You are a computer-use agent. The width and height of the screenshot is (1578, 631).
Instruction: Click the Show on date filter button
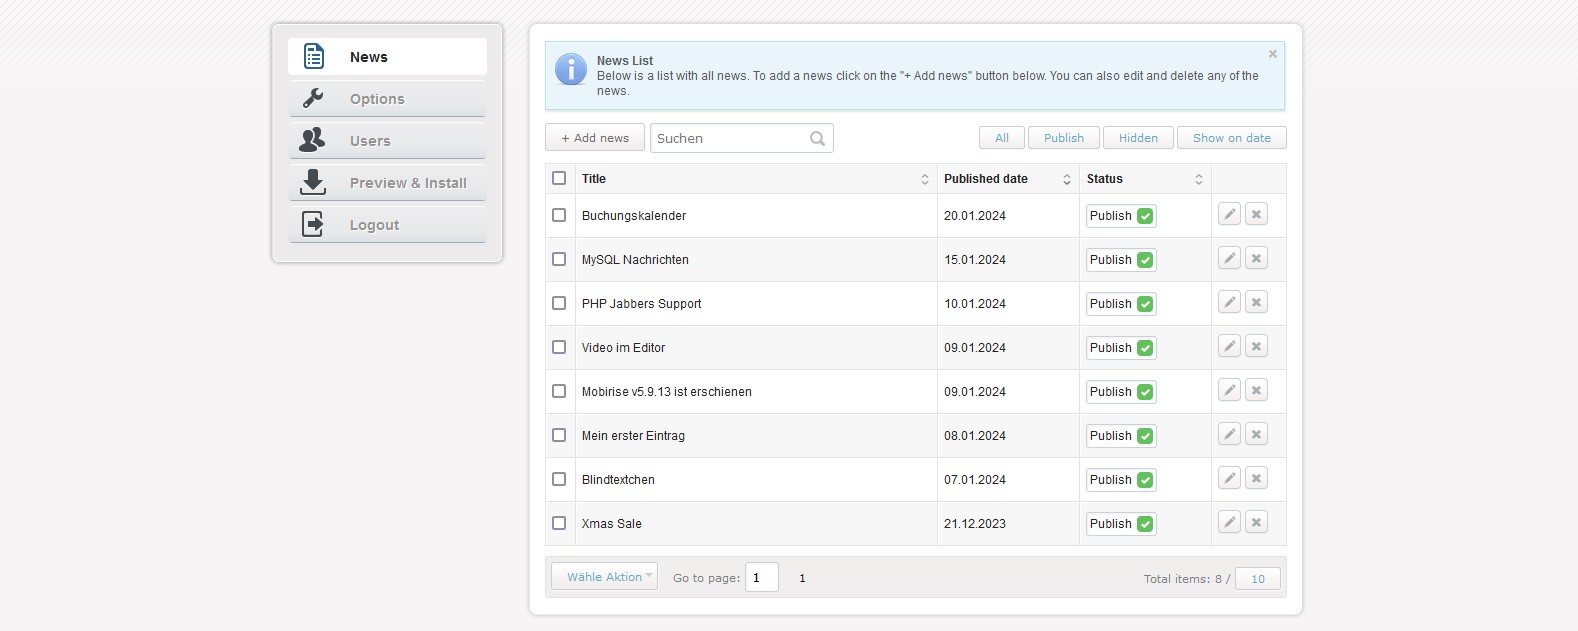point(1231,138)
